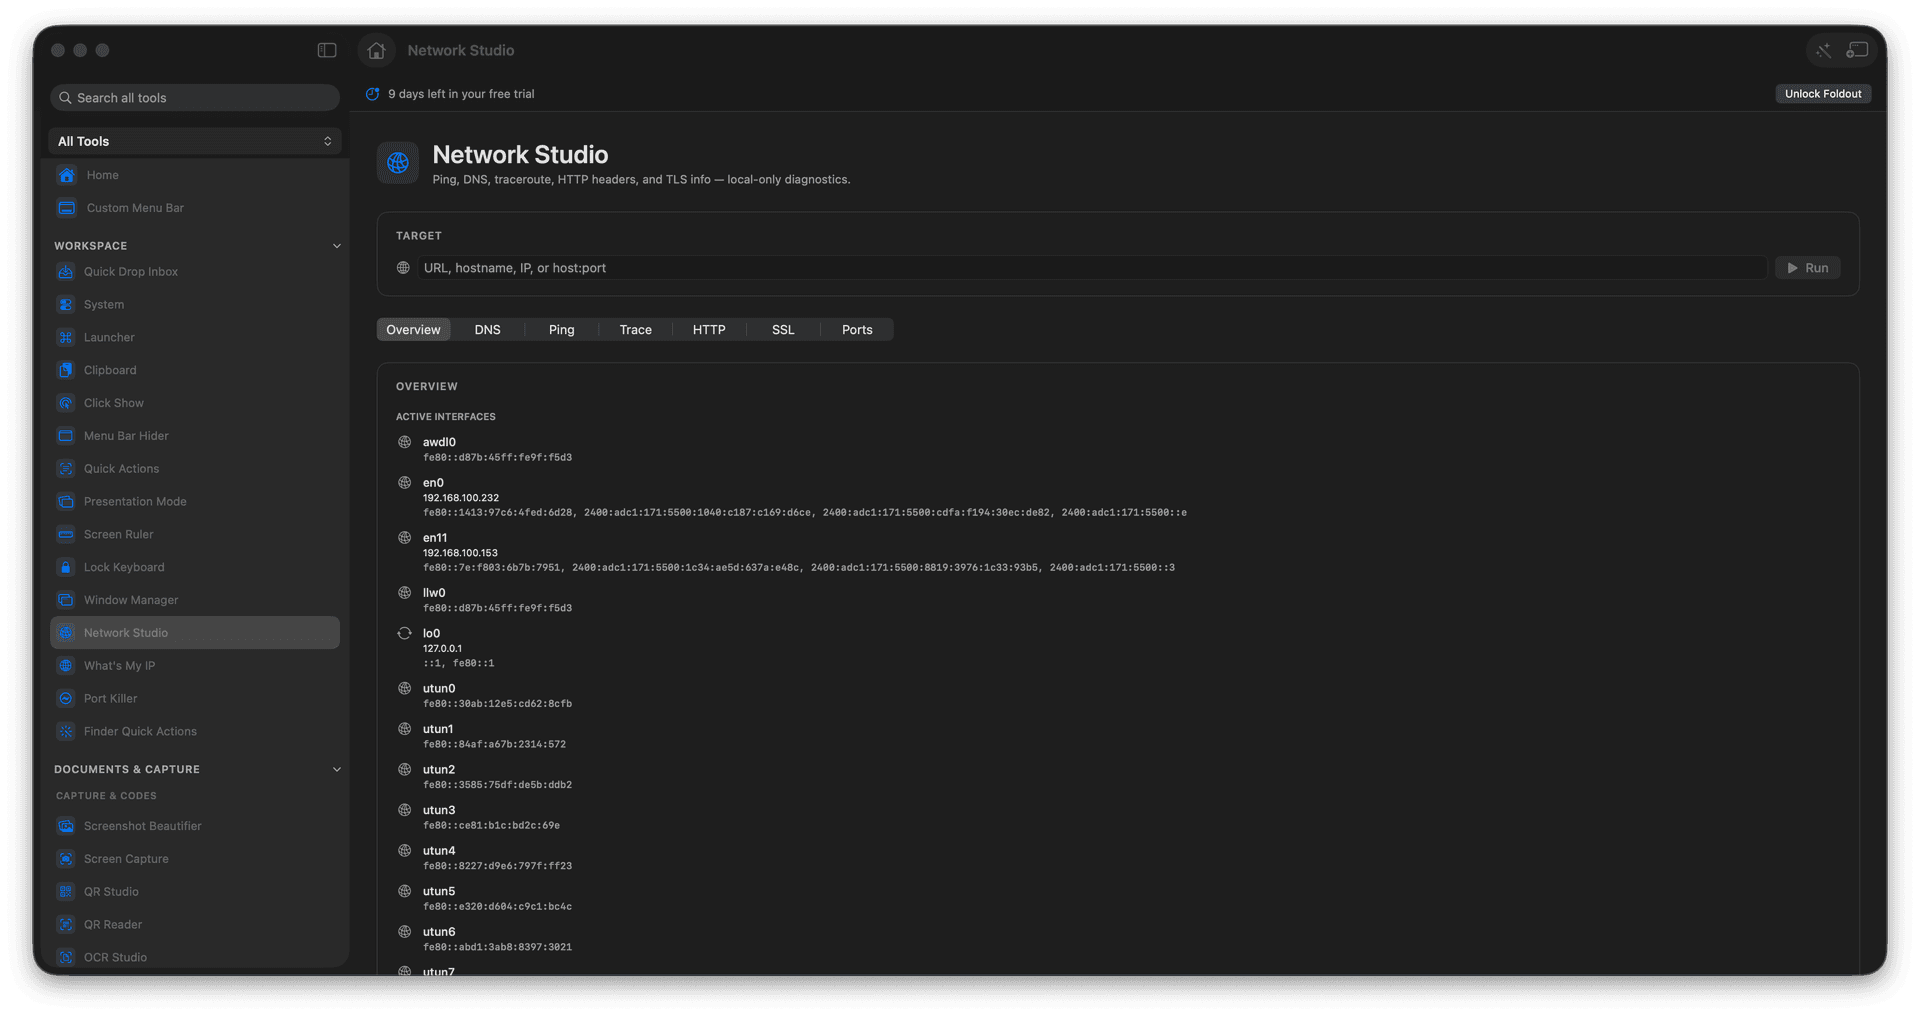The width and height of the screenshot is (1920, 1016).
Task: Click the target URL or hostname field
Action: point(1093,268)
